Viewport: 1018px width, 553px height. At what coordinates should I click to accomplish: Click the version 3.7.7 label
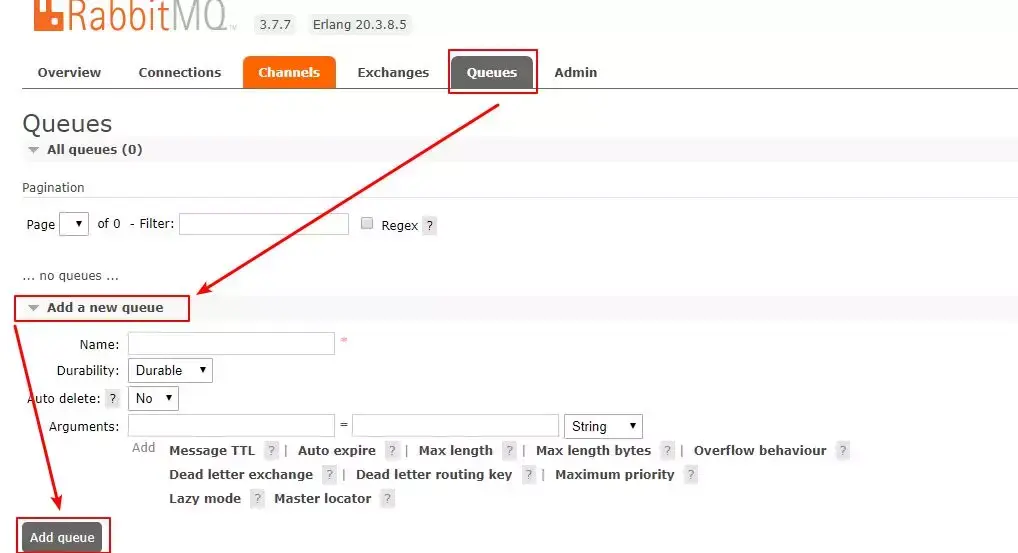click(275, 25)
